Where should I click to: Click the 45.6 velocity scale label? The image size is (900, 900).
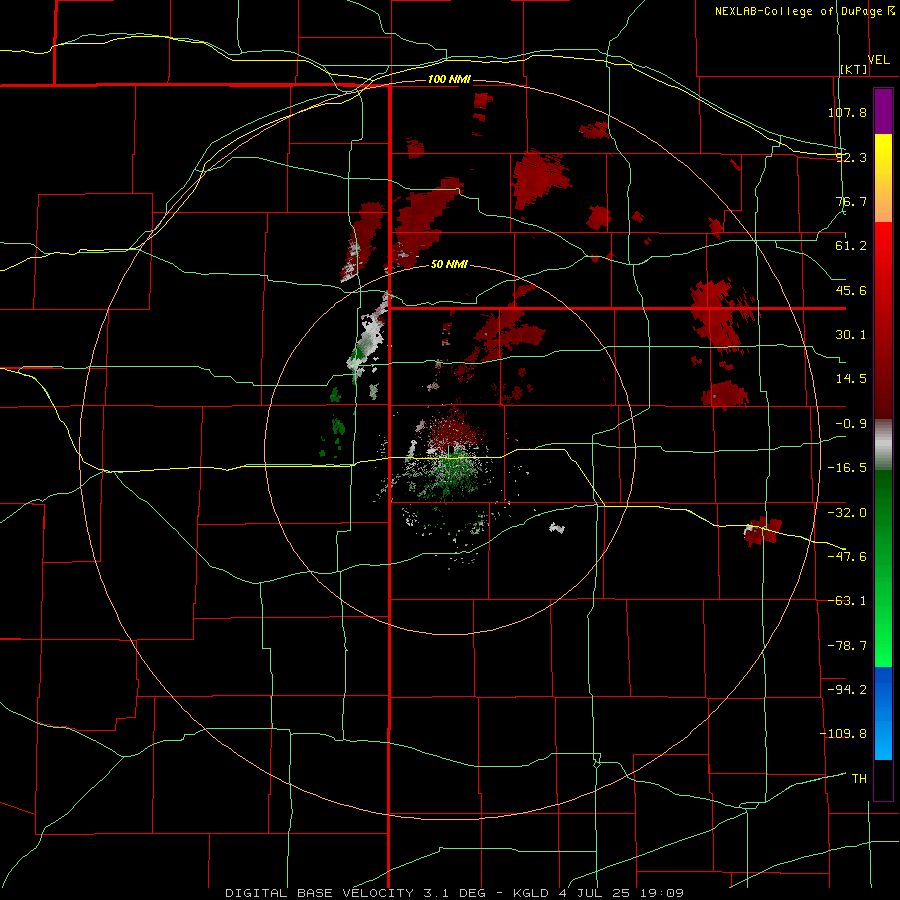(851, 290)
